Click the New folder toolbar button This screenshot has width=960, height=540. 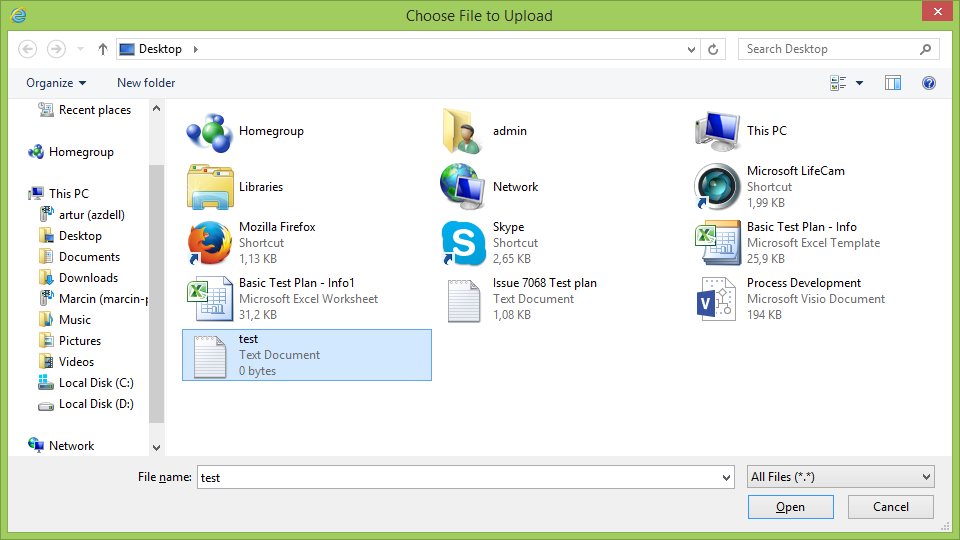click(146, 83)
